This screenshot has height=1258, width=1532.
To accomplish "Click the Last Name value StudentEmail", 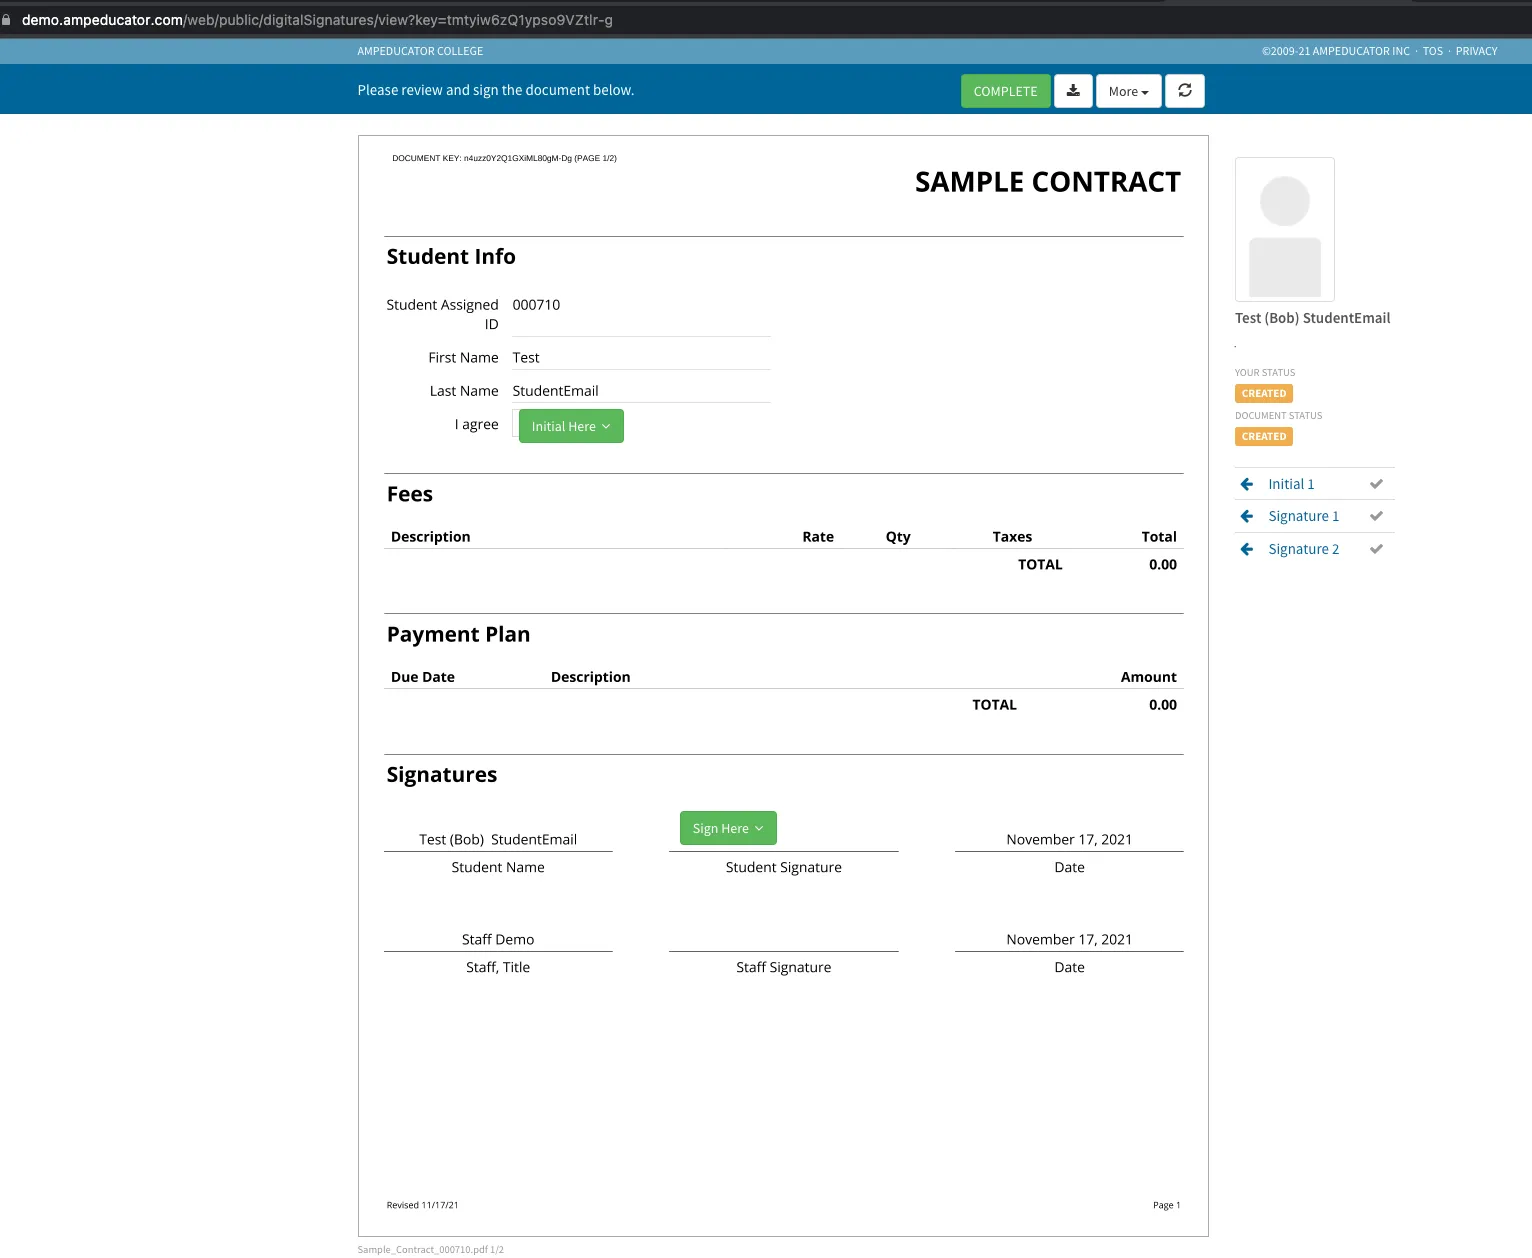I will [x=555, y=391].
